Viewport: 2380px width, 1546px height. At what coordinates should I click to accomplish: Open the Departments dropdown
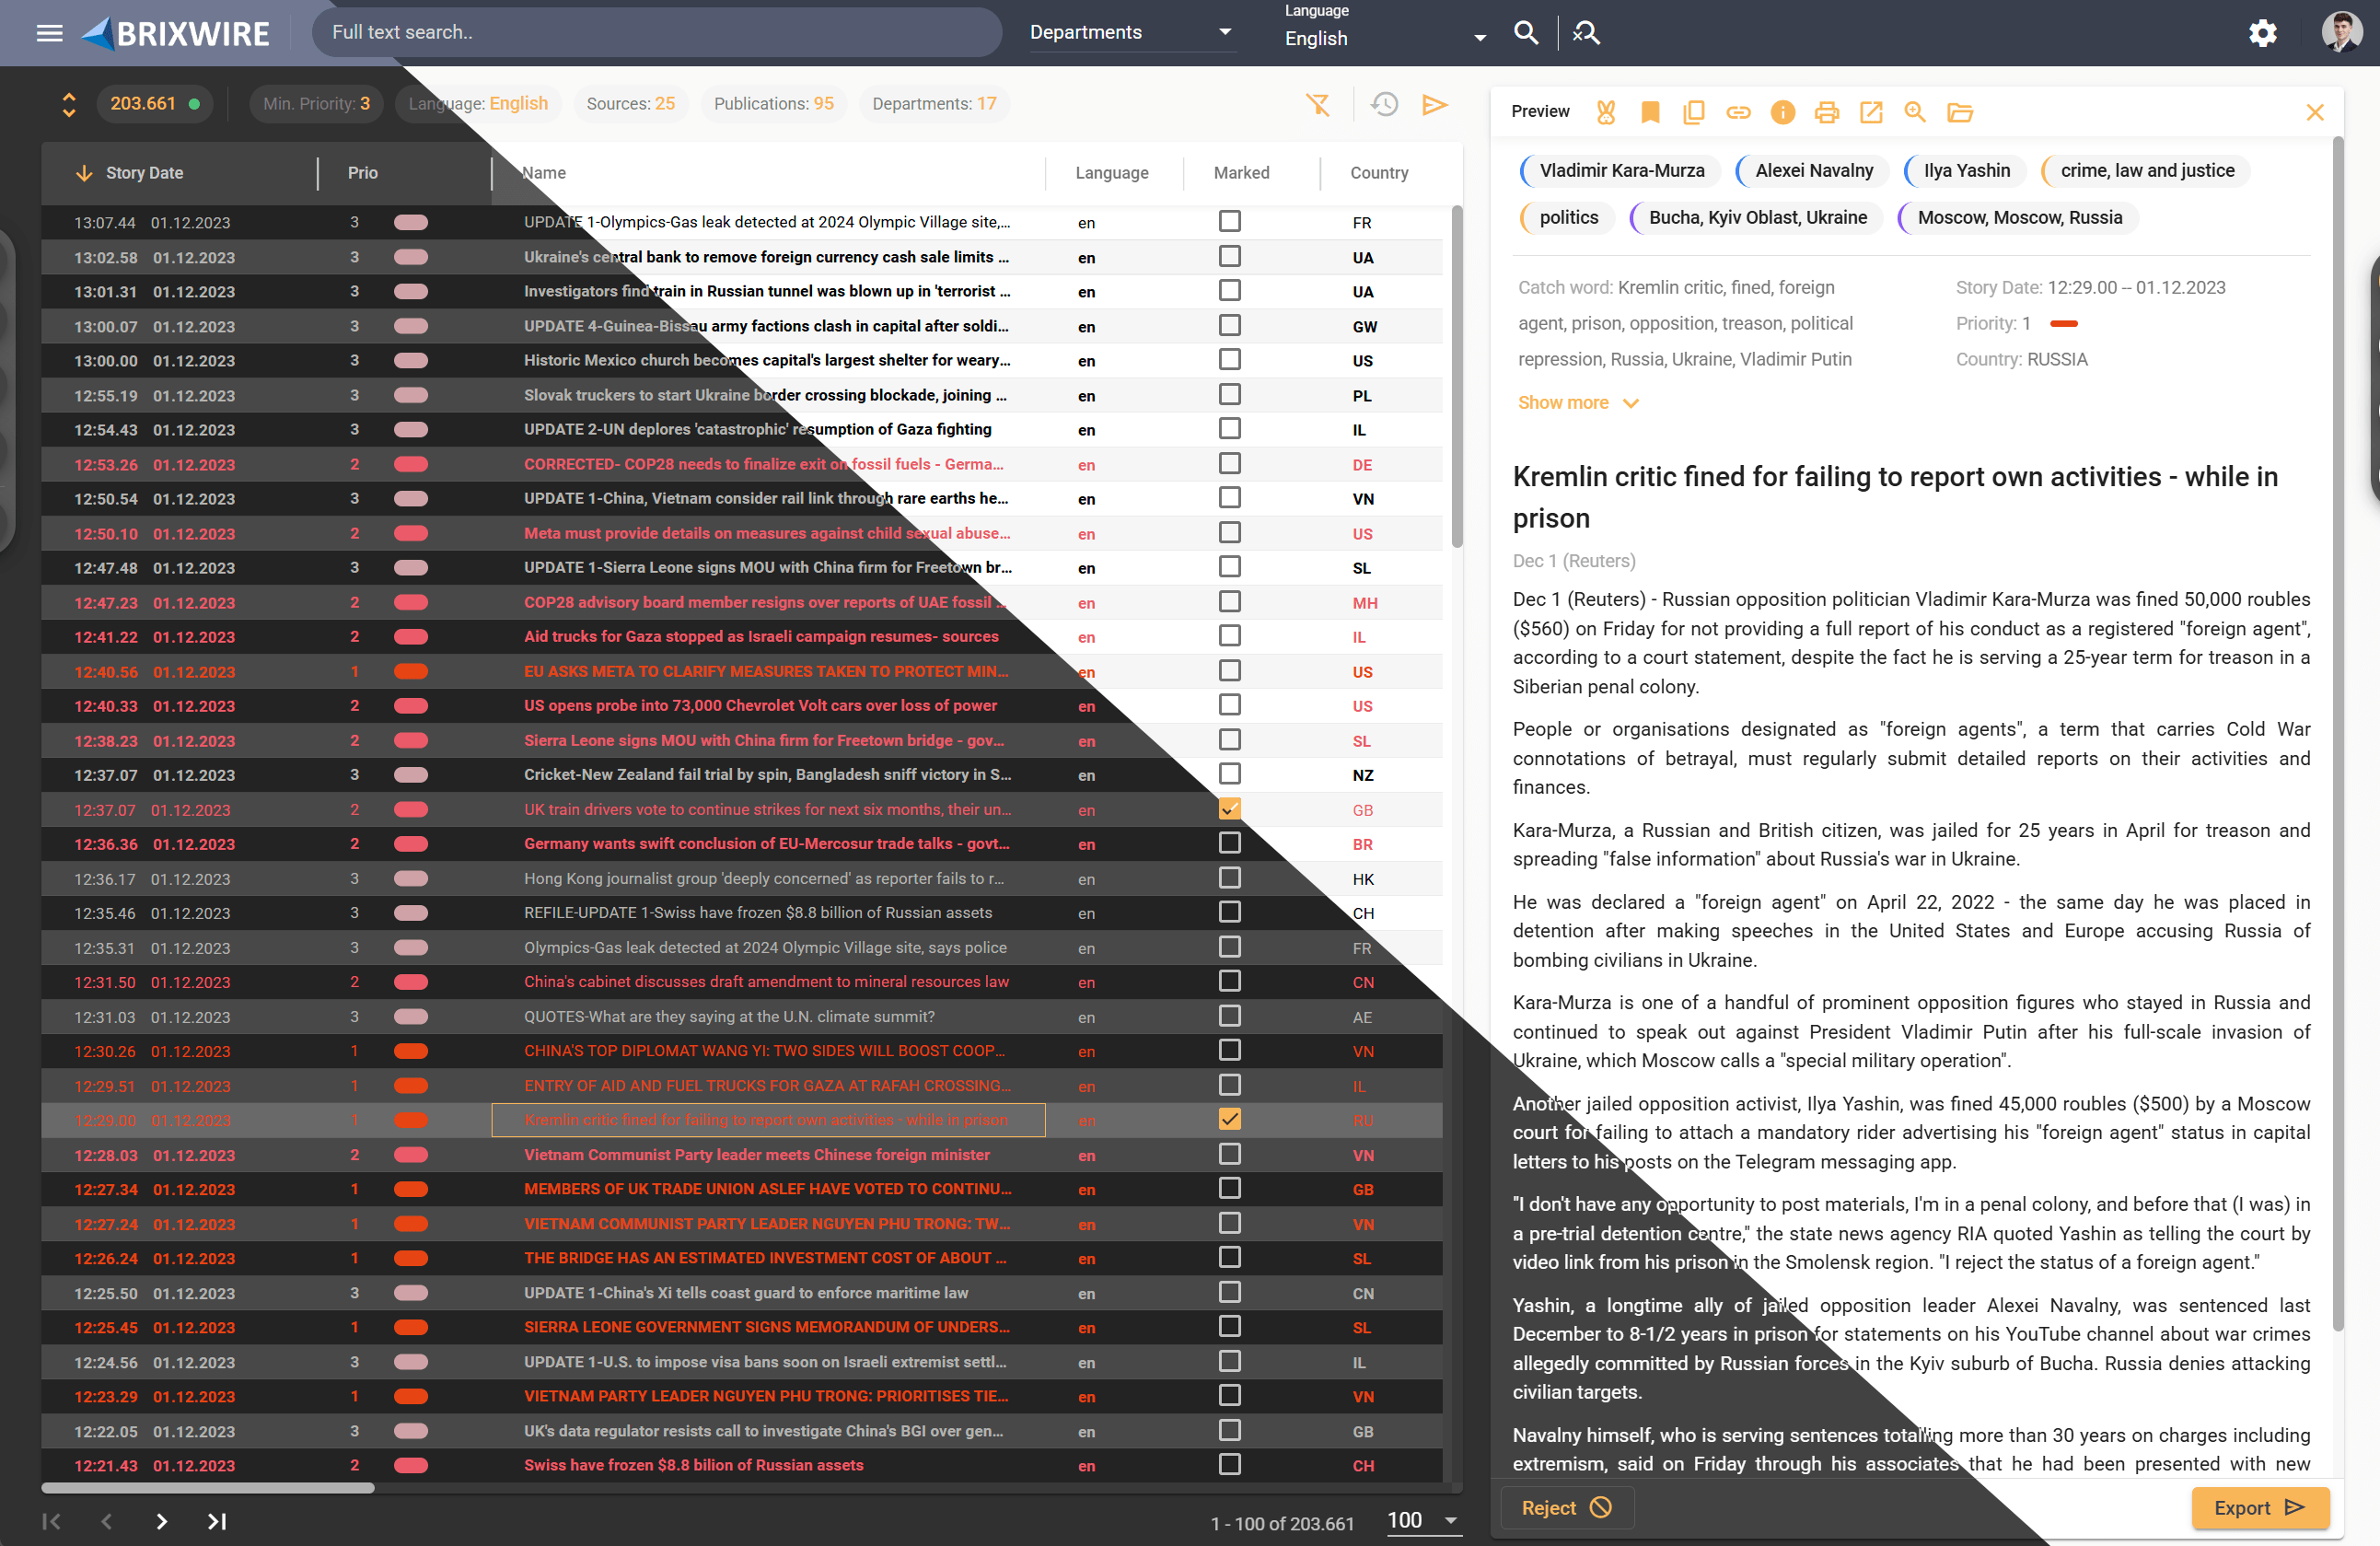click(1130, 32)
